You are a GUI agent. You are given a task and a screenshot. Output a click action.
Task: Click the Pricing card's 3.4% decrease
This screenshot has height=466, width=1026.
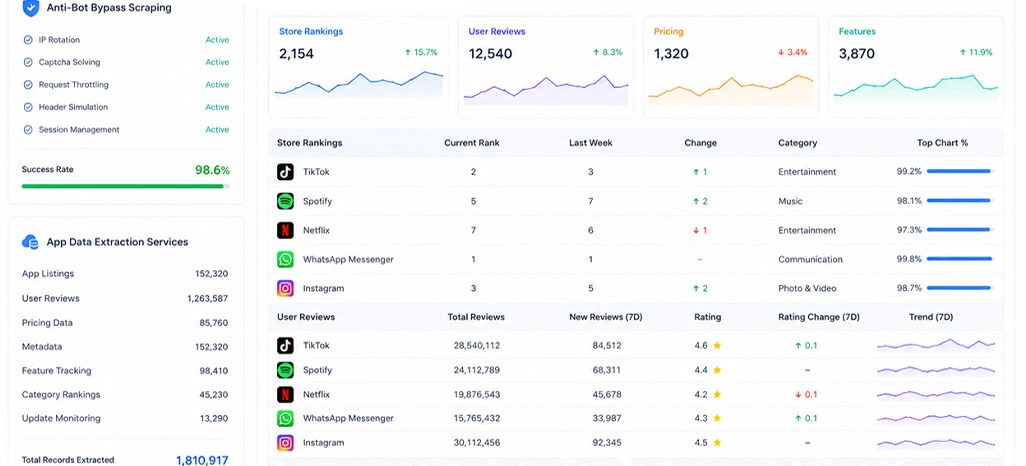(x=792, y=52)
